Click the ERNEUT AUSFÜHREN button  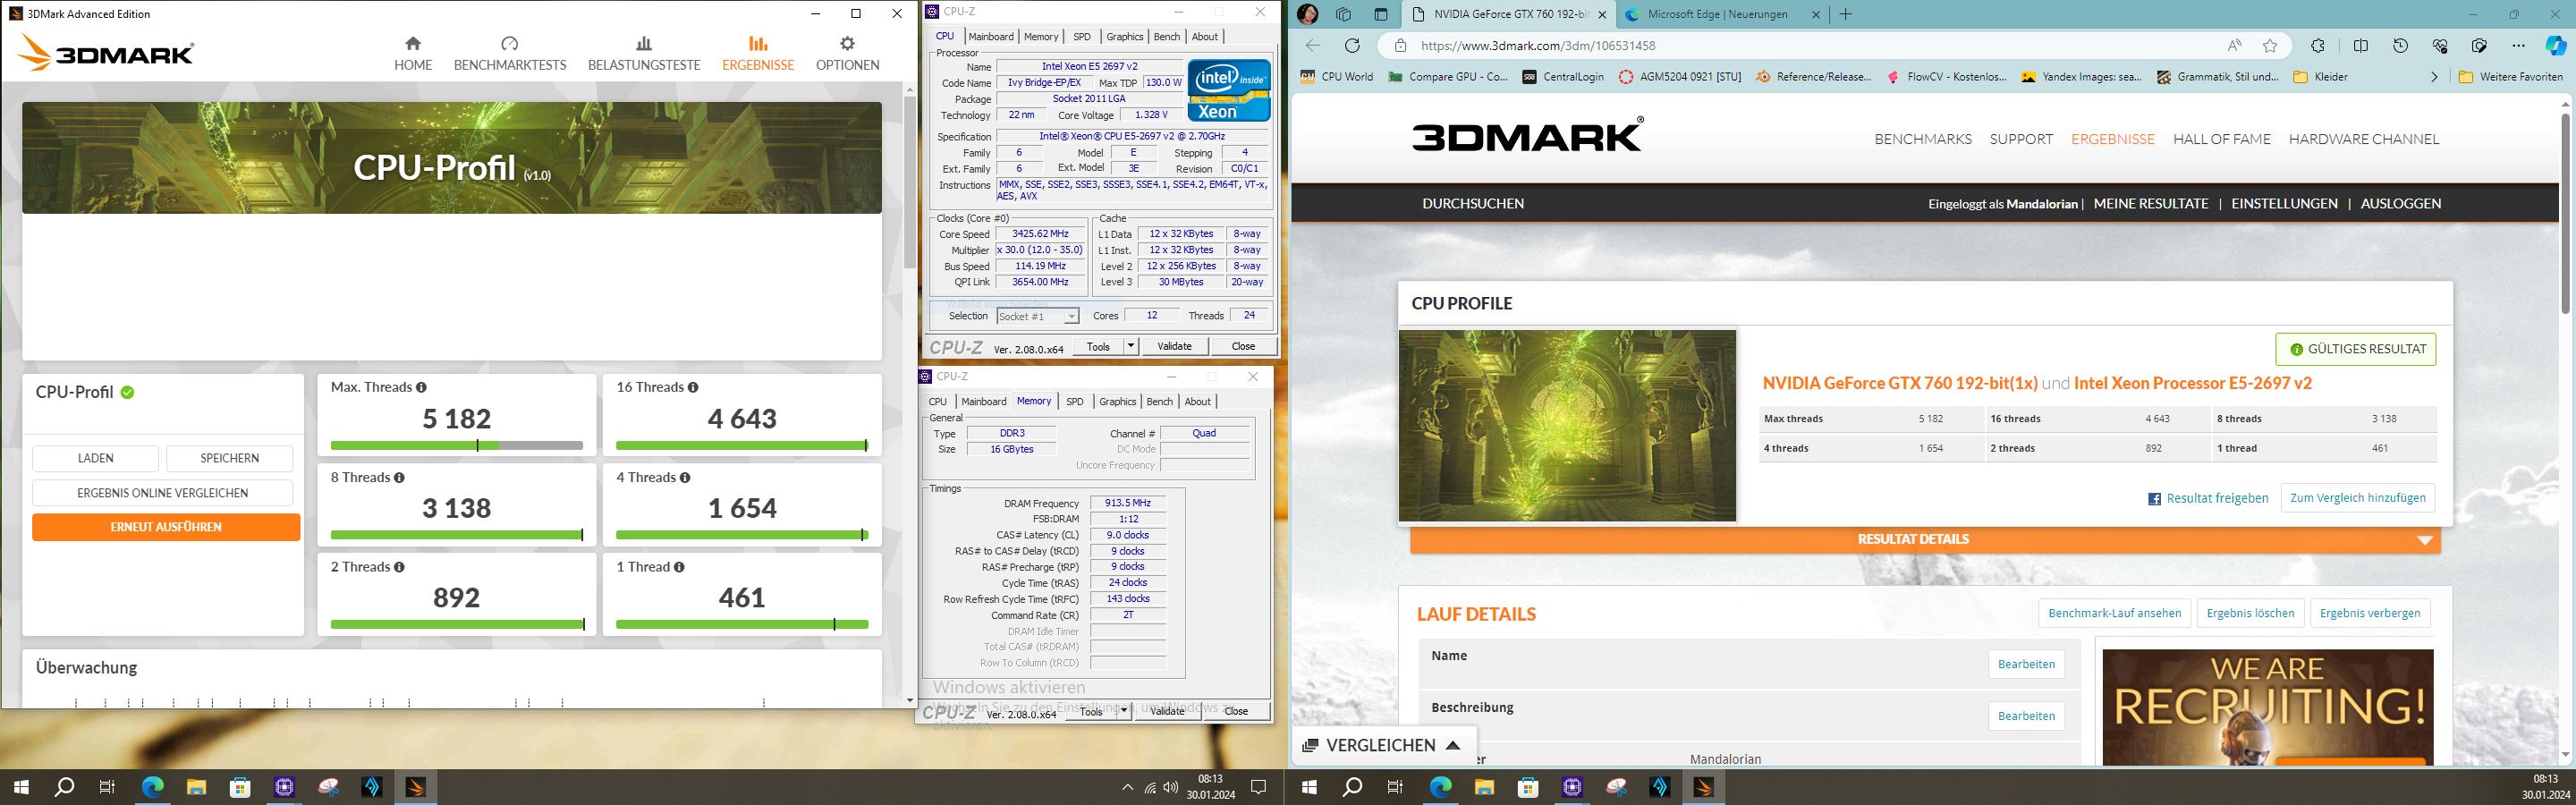click(166, 527)
